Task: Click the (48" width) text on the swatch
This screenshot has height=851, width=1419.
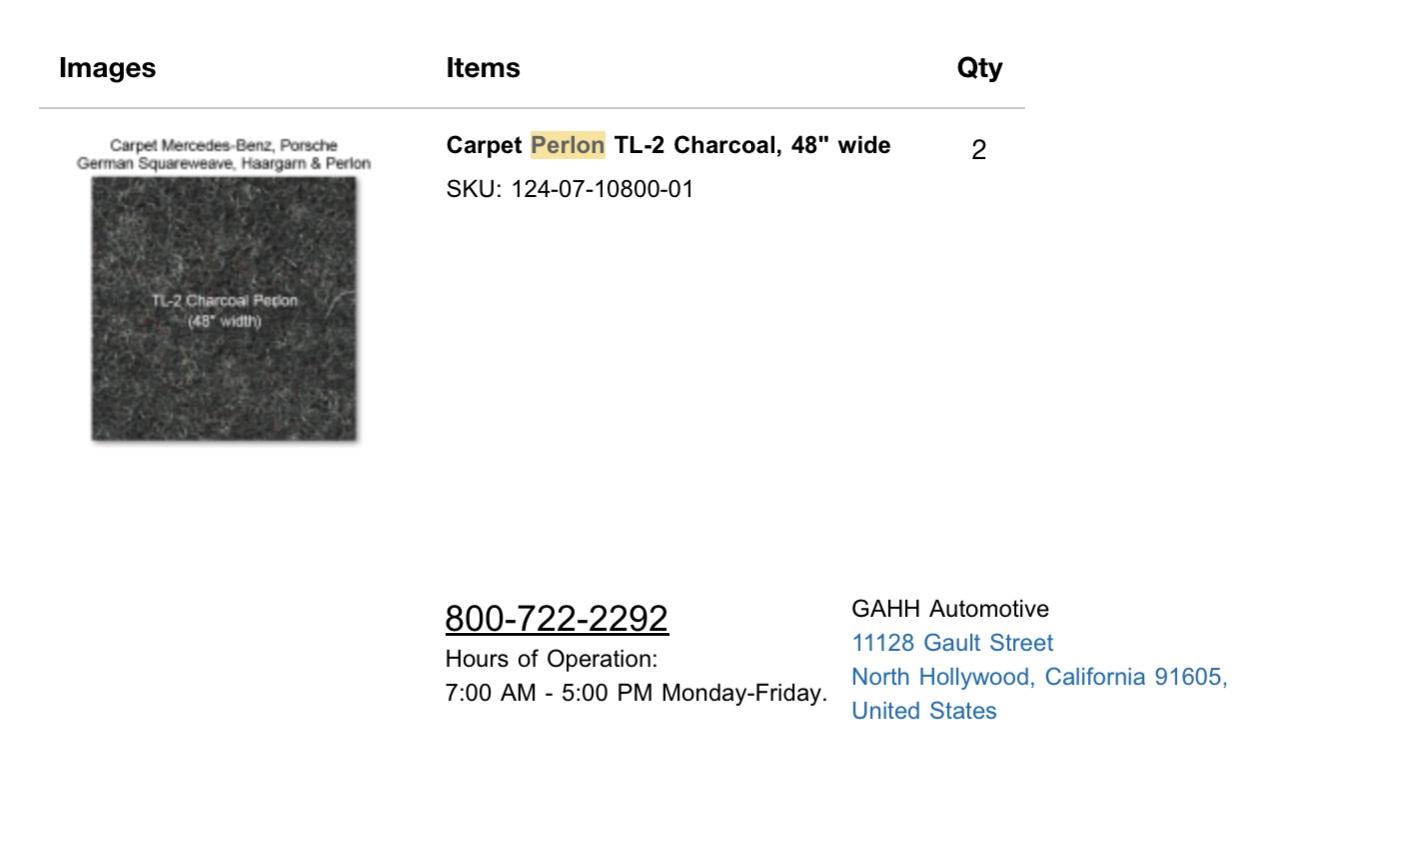Action: (x=224, y=321)
